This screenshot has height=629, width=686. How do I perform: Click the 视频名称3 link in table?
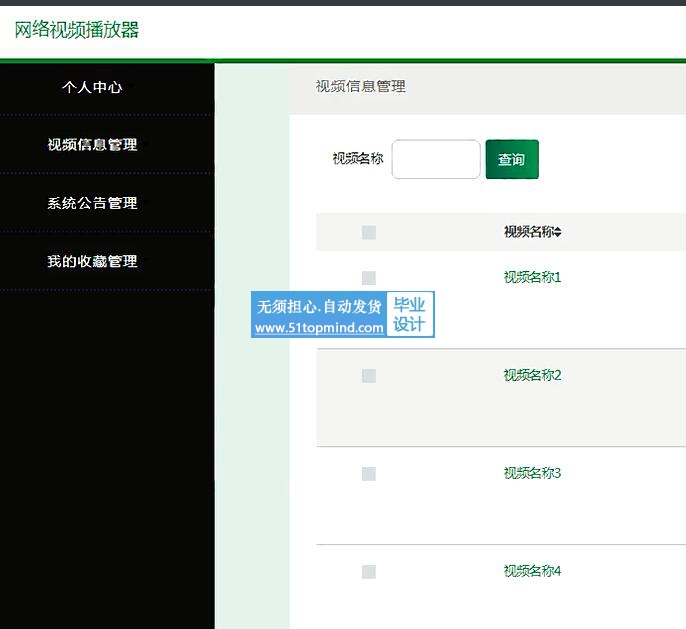[x=532, y=473]
